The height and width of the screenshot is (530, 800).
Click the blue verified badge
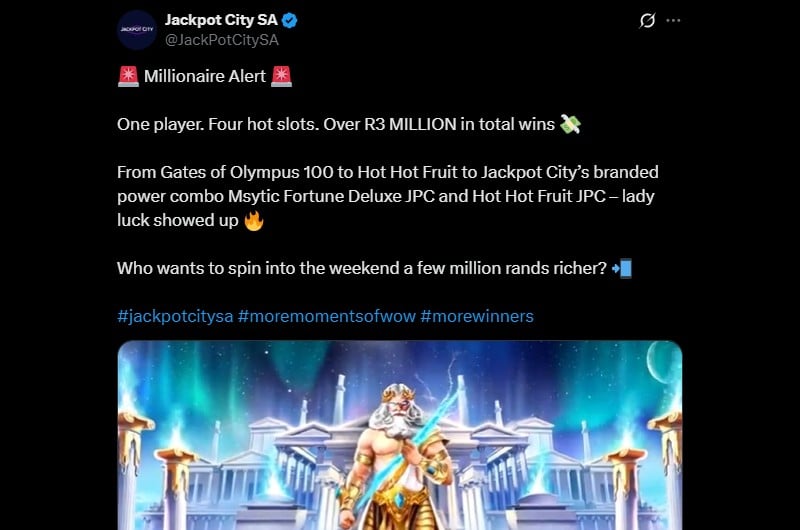pos(290,20)
